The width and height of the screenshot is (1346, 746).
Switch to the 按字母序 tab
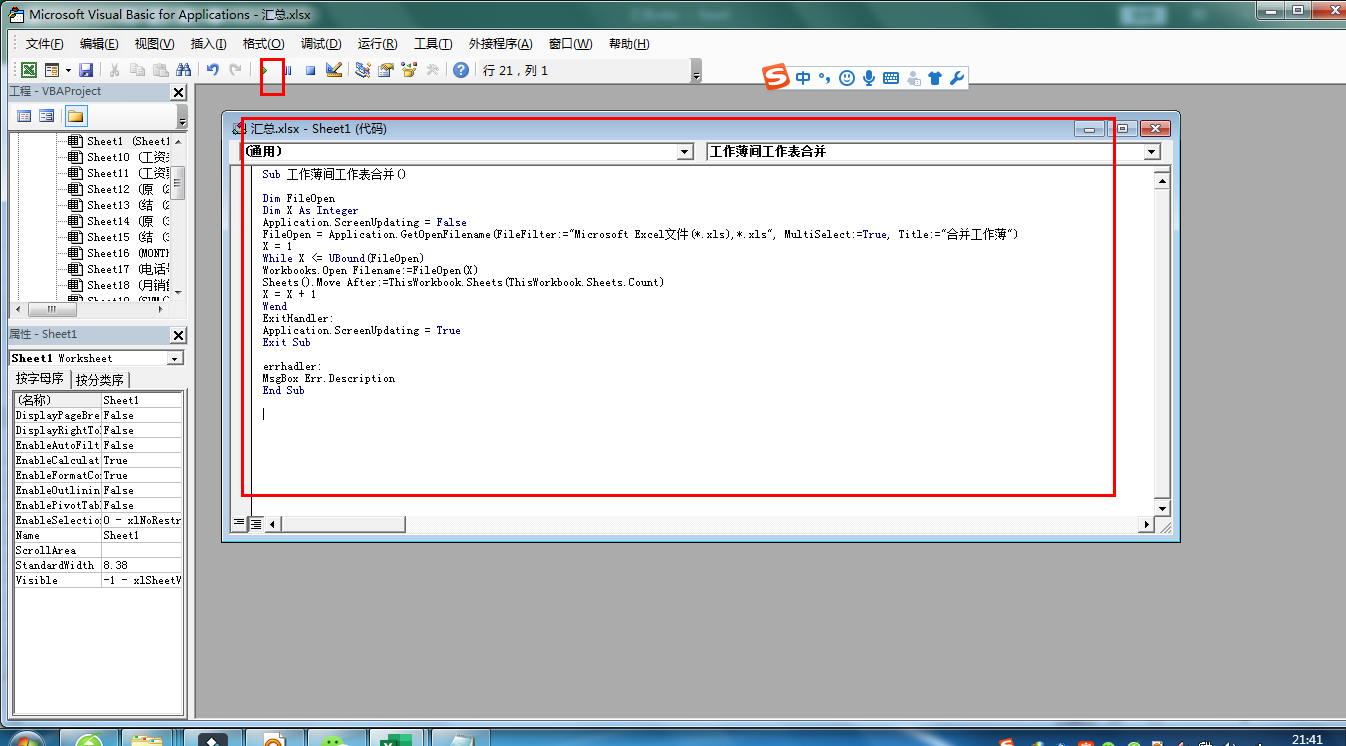tap(40, 380)
